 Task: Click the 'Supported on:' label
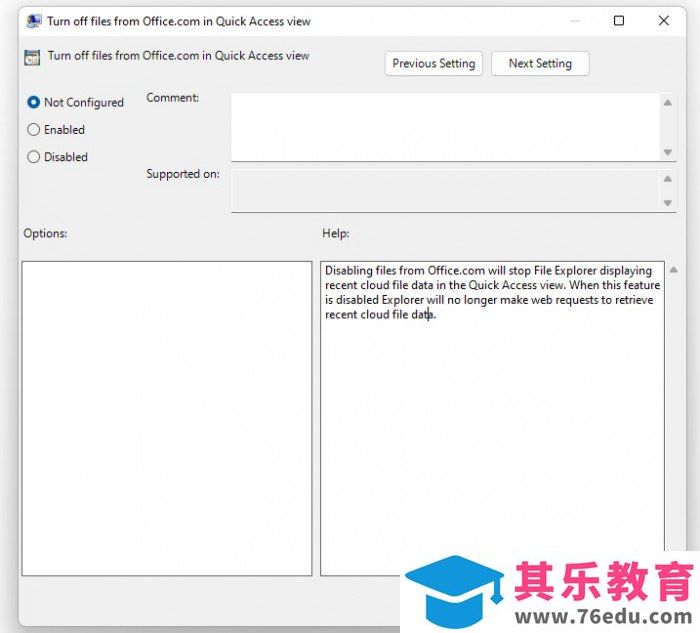coord(183,174)
